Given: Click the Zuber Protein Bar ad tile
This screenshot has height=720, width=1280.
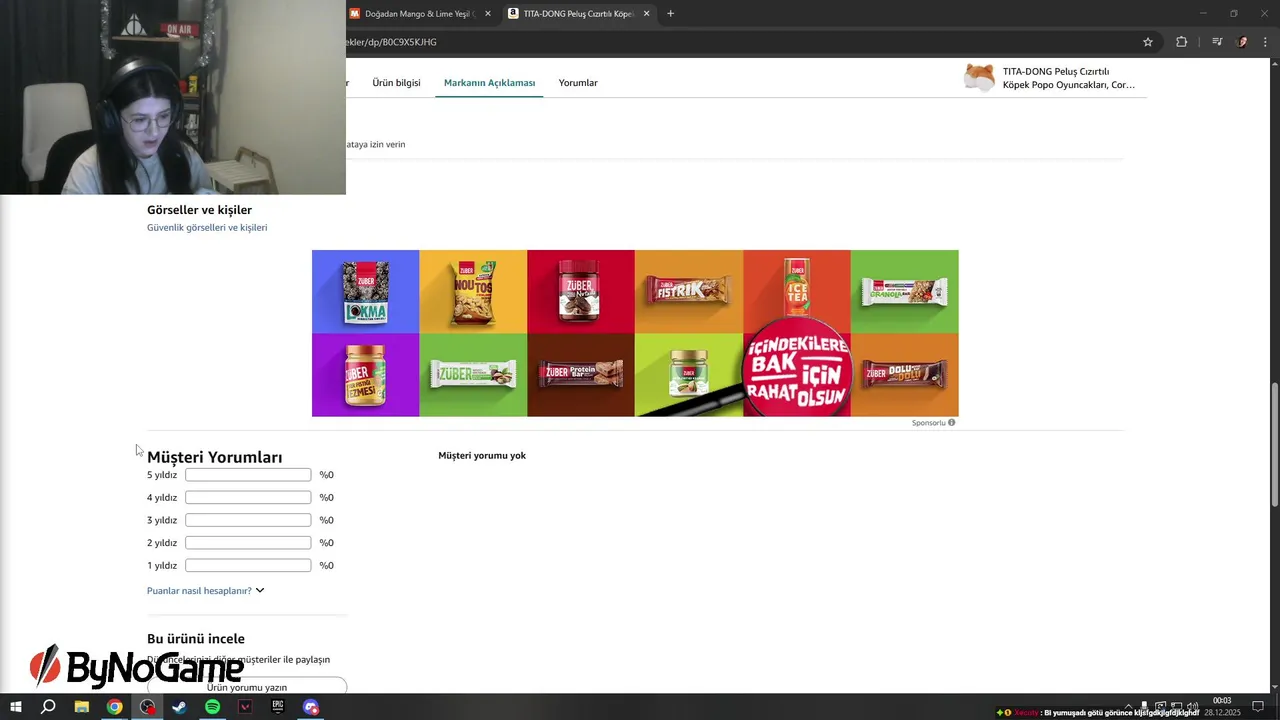Looking at the screenshot, I should 581,375.
